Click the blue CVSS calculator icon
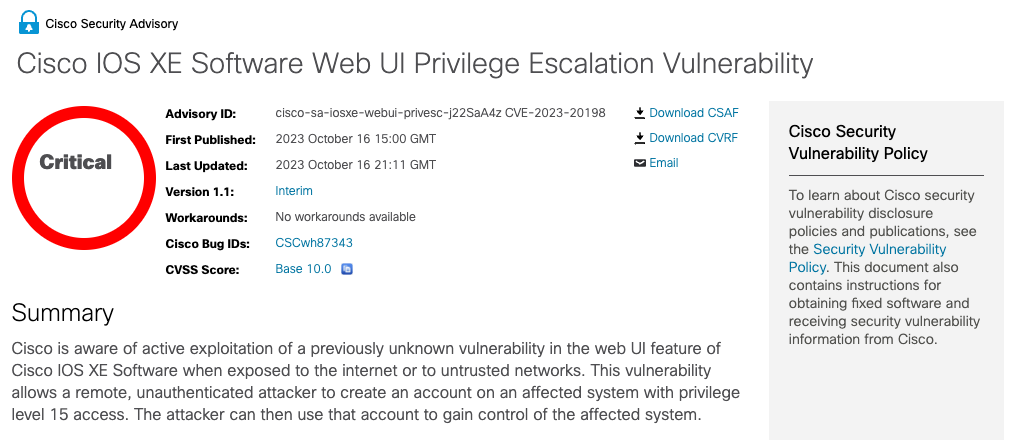 347,269
